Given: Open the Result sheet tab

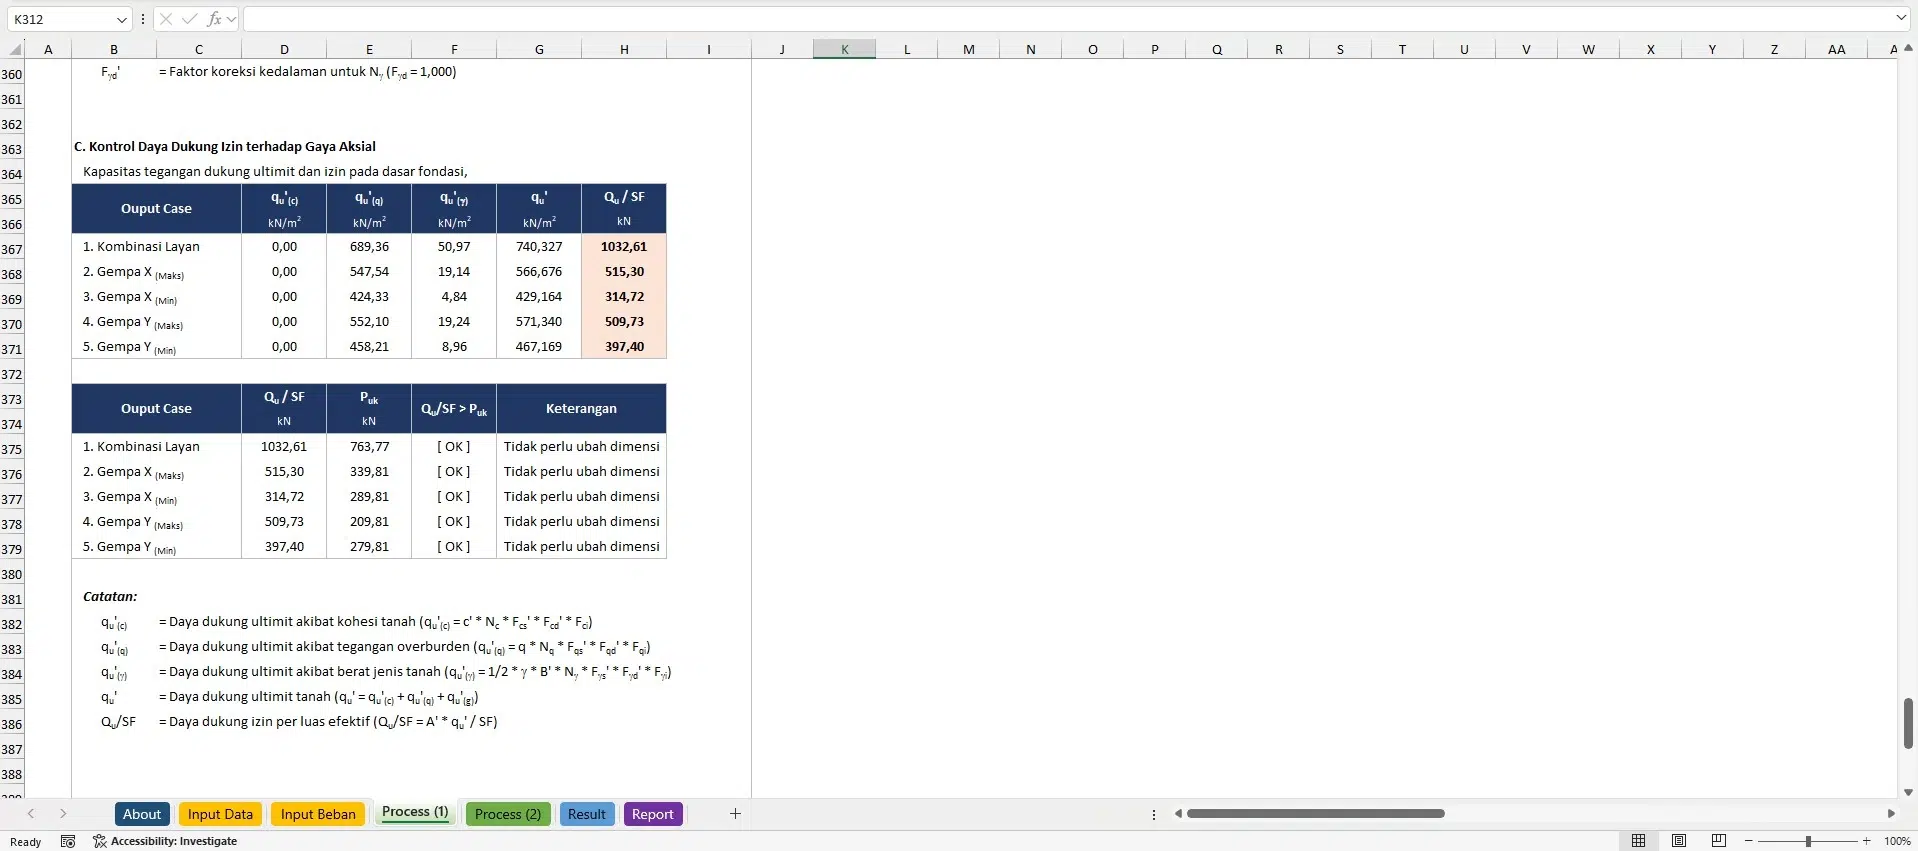Looking at the screenshot, I should [x=586, y=814].
